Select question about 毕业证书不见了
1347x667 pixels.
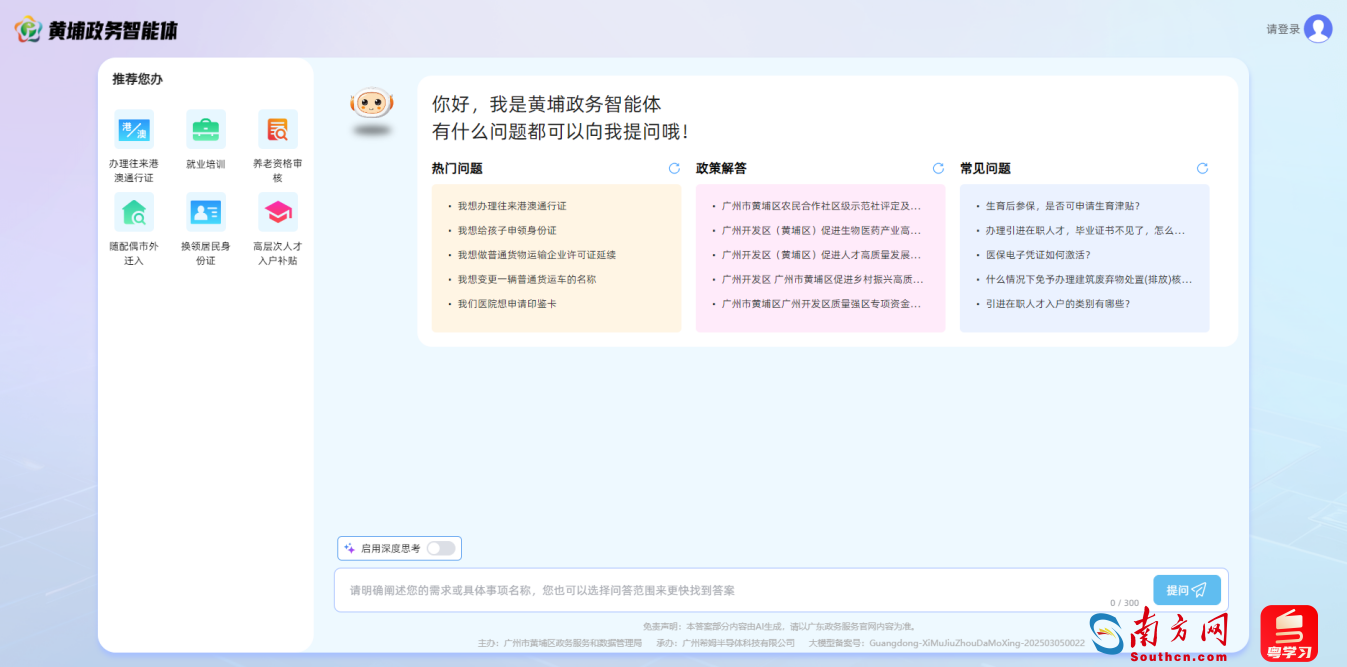click(1085, 230)
